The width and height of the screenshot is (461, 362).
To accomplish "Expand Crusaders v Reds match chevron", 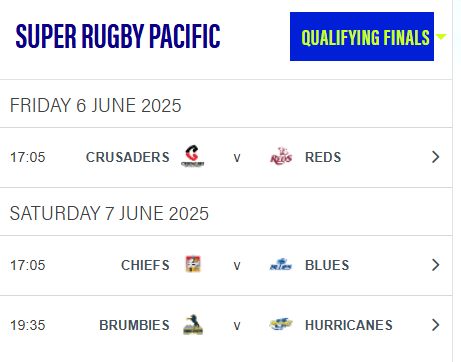I will [x=435, y=157].
